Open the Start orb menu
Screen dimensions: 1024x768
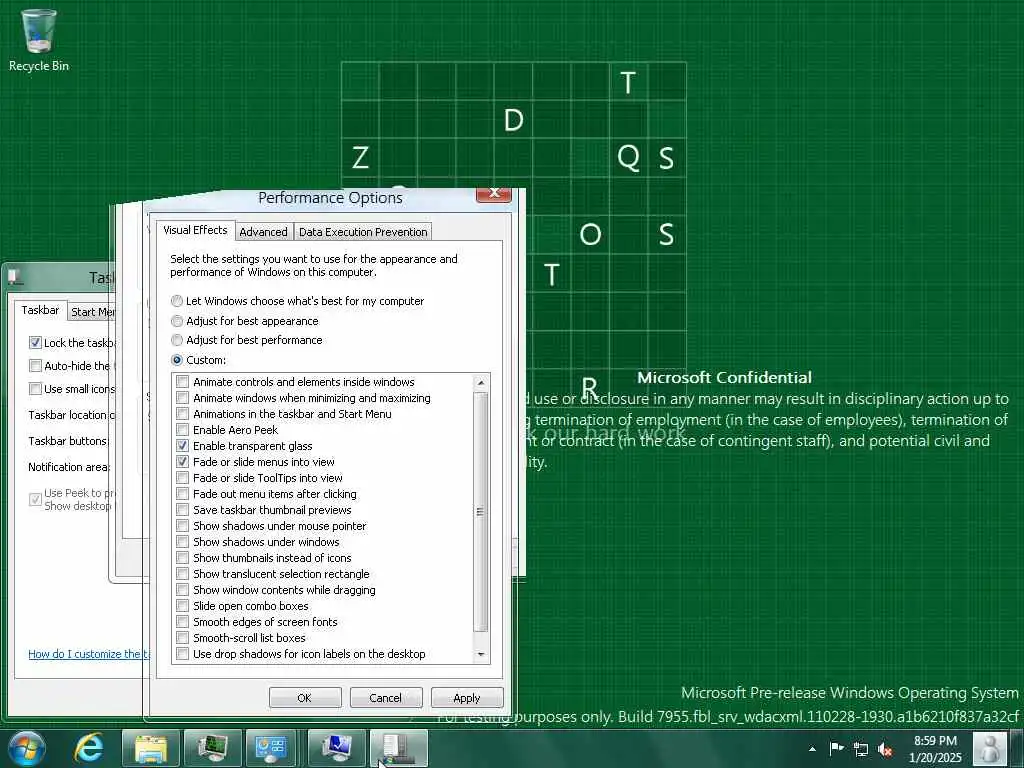tap(26, 748)
